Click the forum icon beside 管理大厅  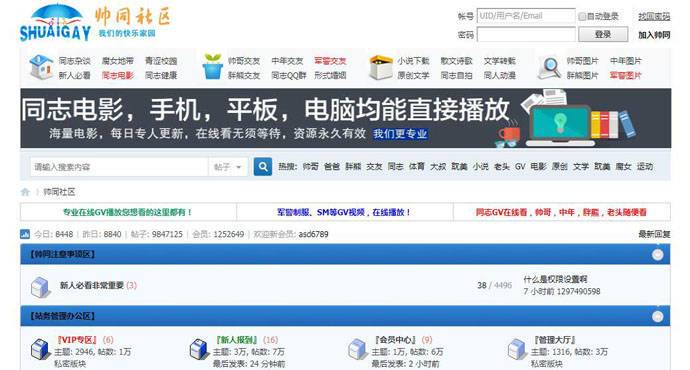coord(517,349)
